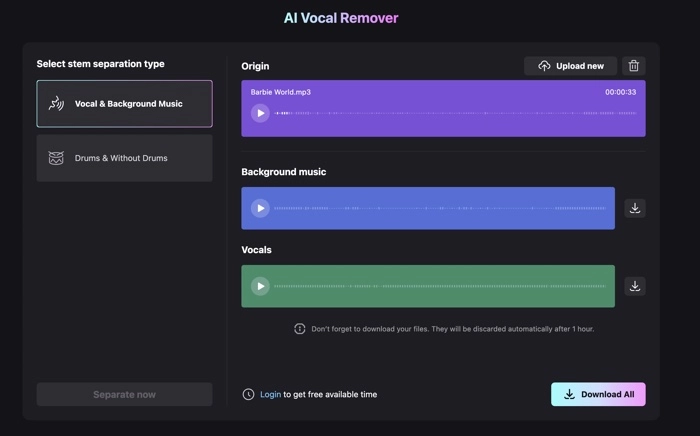Click the info icon before download reminder

click(300, 329)
